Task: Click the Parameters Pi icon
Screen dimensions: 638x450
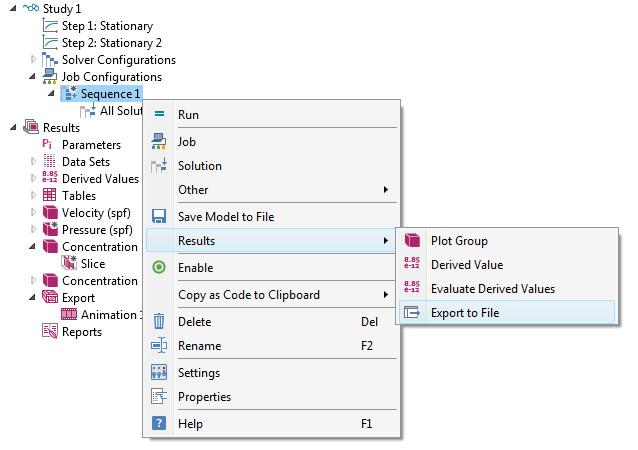Action: [x=47, y=144]
